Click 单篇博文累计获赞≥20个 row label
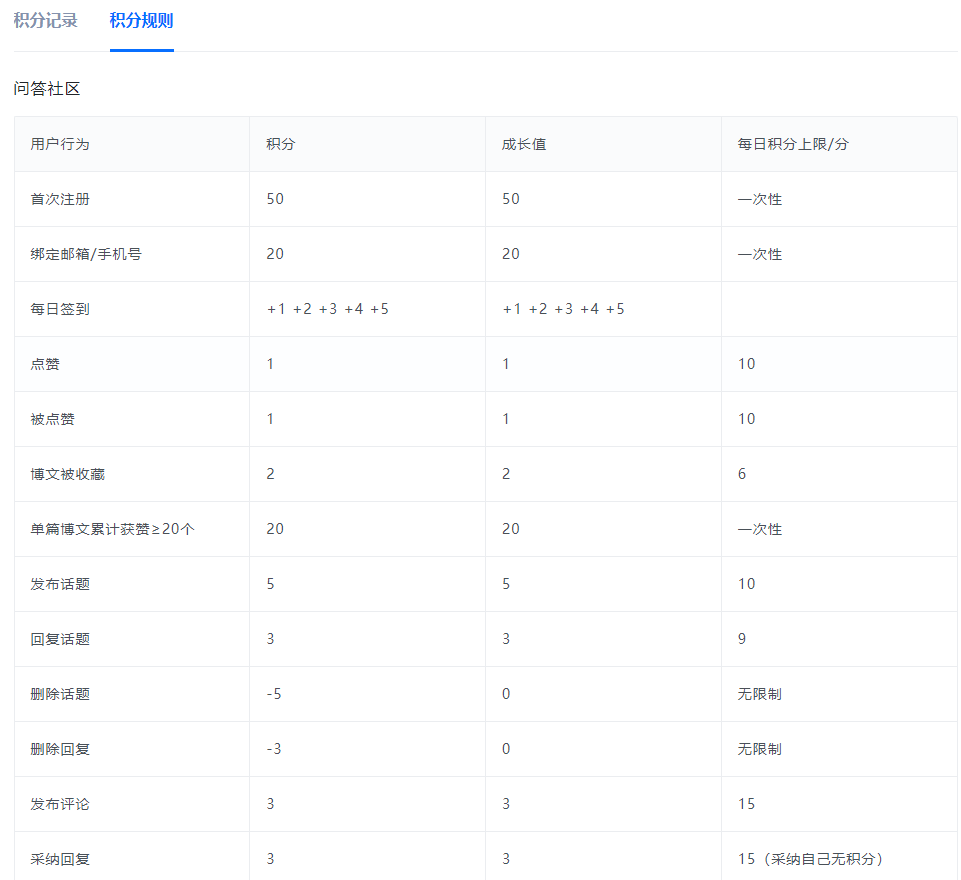This screenshot has height=880, width=961. point(112,529)
